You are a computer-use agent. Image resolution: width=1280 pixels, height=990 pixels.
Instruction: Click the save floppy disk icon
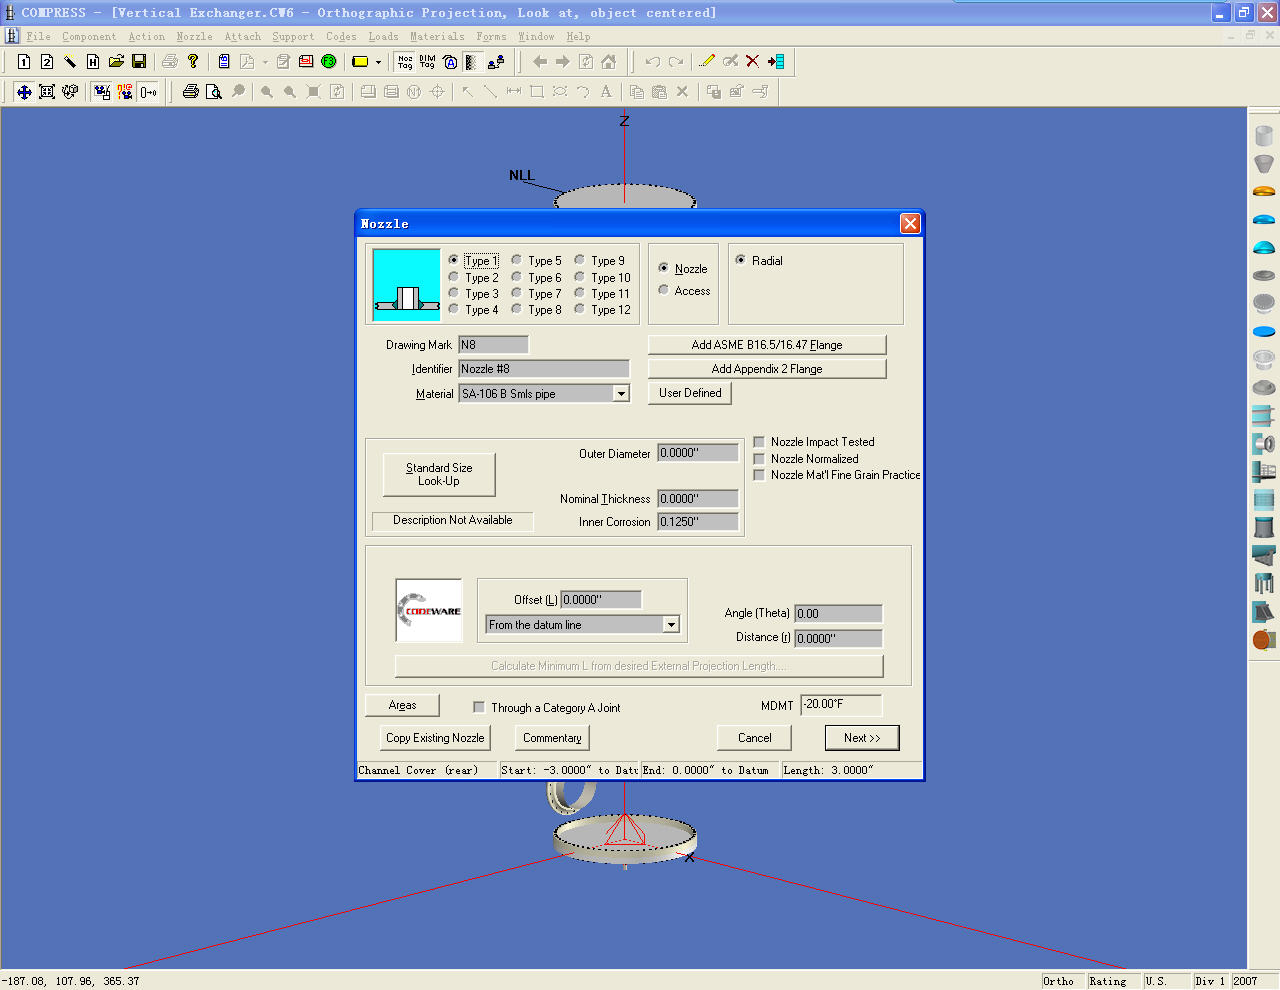click(139, 62)
